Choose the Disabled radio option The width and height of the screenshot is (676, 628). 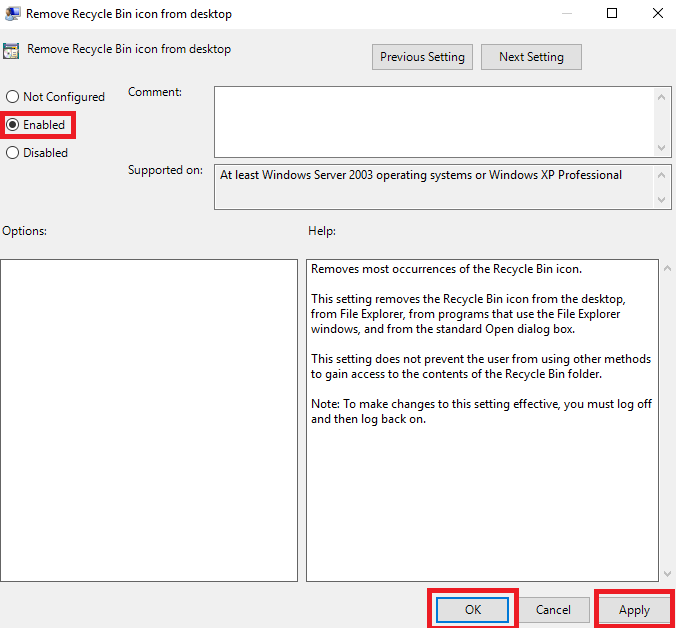[x=37, y=153]
